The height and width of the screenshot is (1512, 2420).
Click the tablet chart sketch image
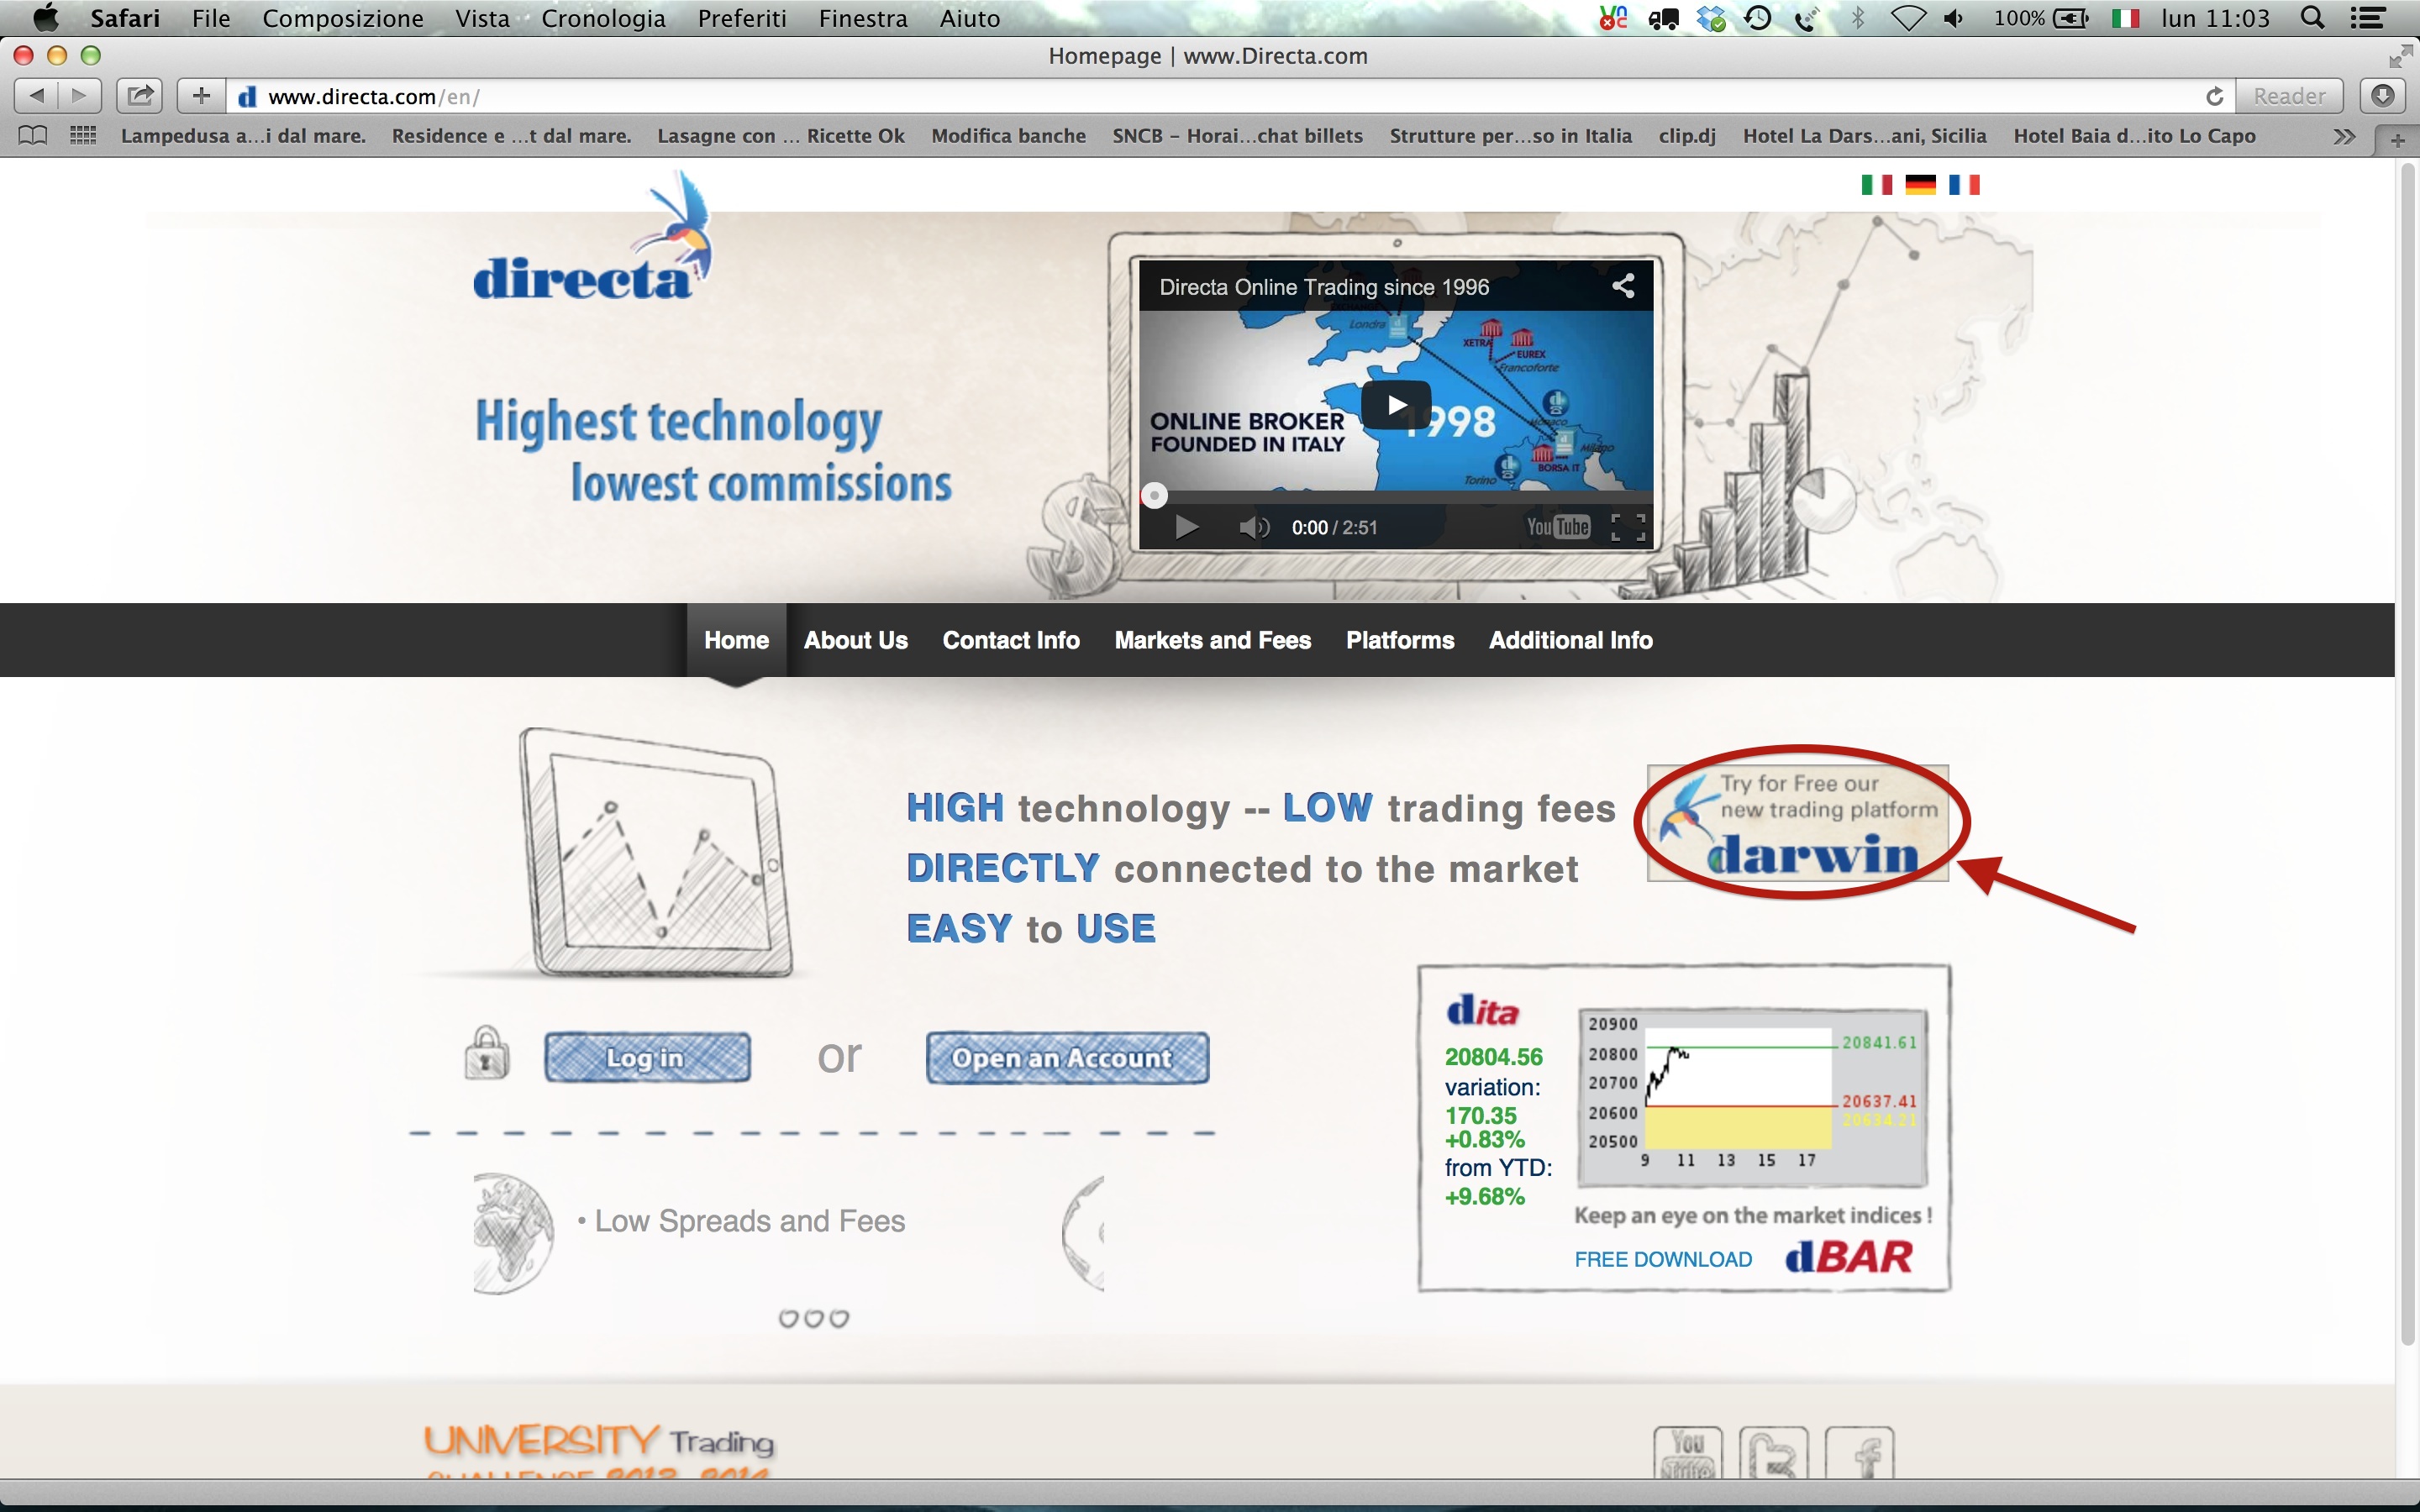(x=655, y=853)
